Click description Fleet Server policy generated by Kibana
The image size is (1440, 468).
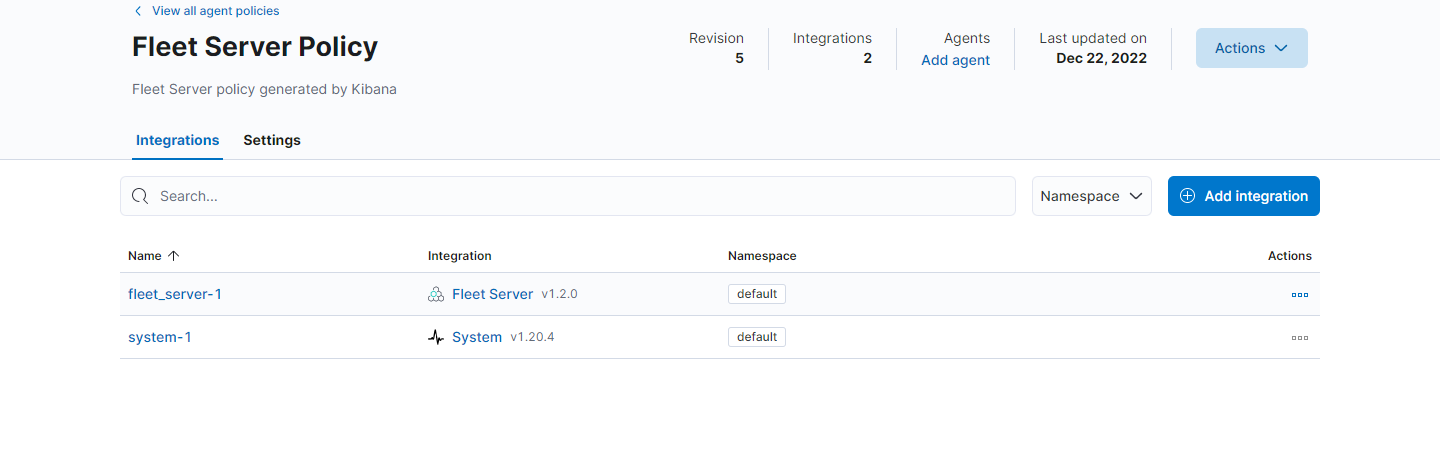click(264, 89)
